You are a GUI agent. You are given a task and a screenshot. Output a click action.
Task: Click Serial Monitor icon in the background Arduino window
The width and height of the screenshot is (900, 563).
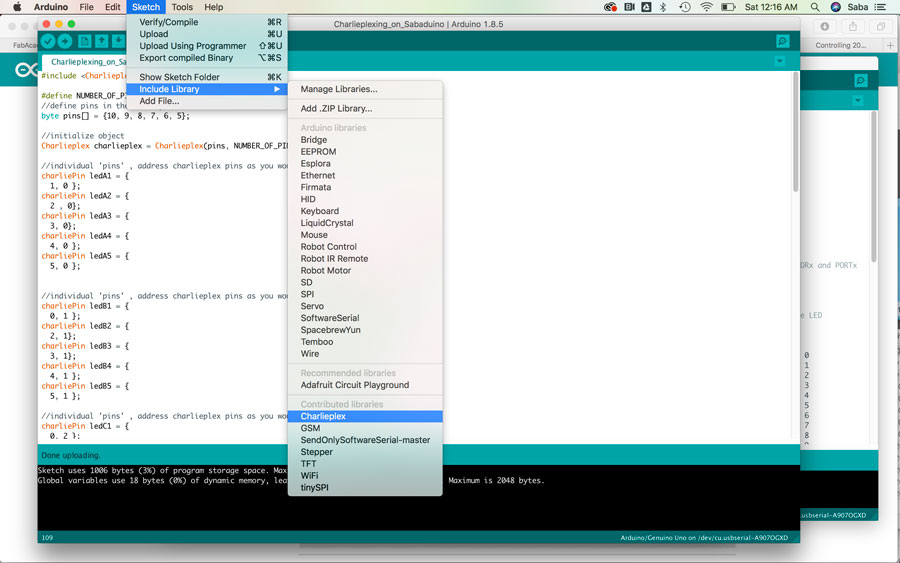pyautogui.click(x=860, y=81)
